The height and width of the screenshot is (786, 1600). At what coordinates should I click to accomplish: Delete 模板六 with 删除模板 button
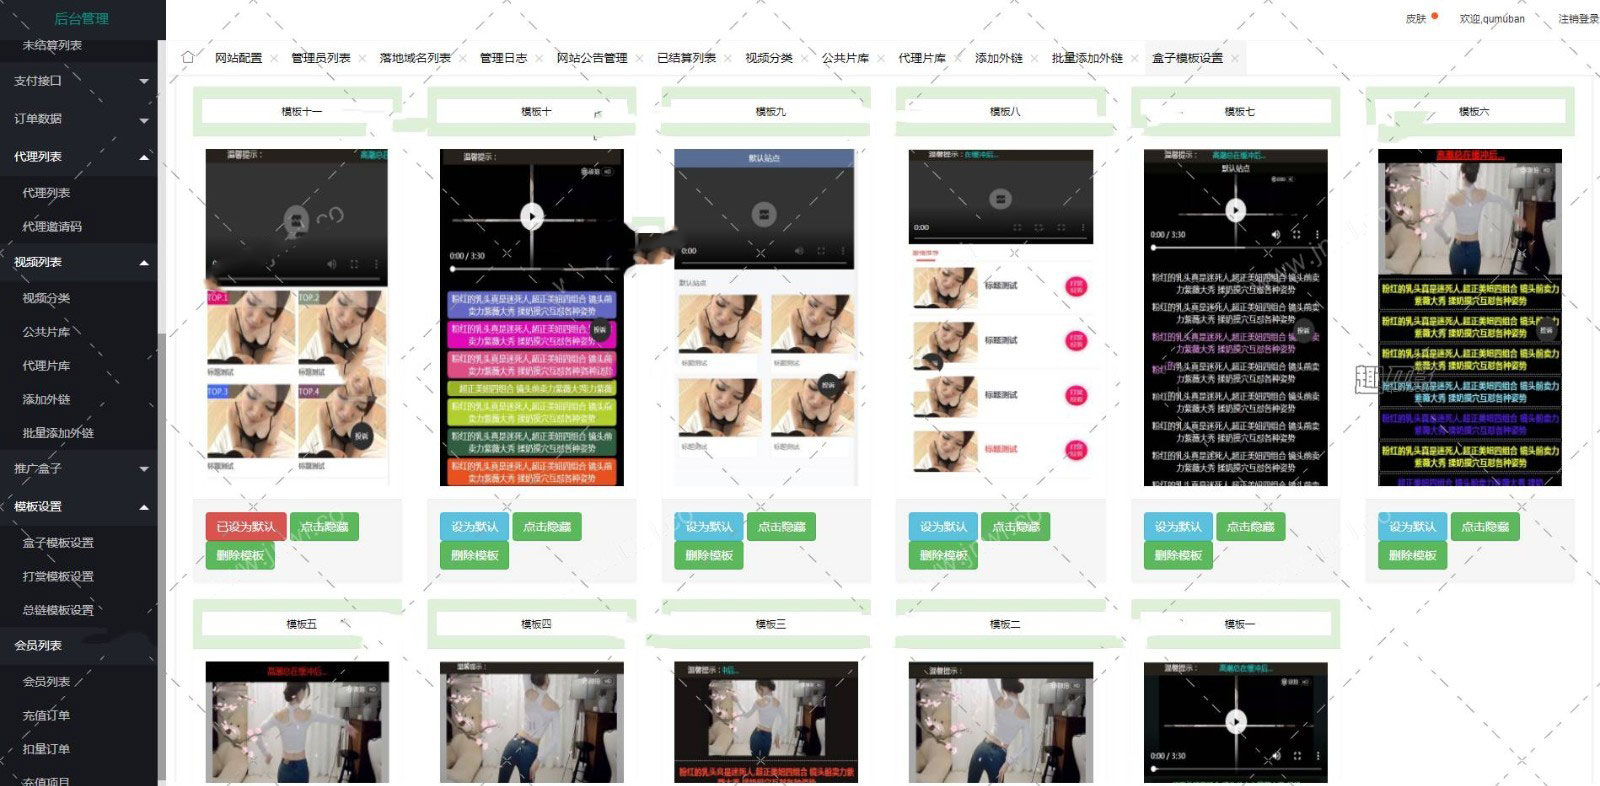[x=1412, y=556]
